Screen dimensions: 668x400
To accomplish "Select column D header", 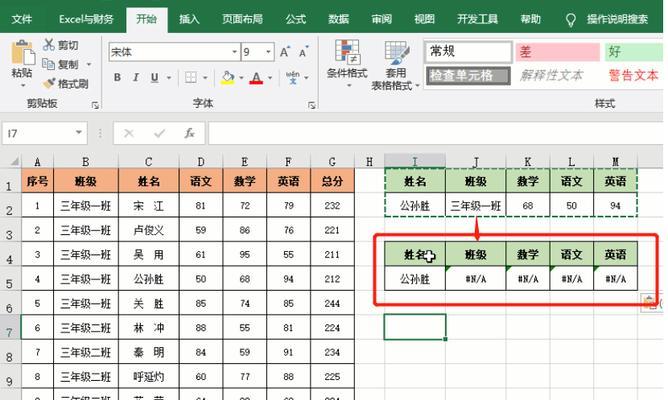I will click(x=201, y=162).
